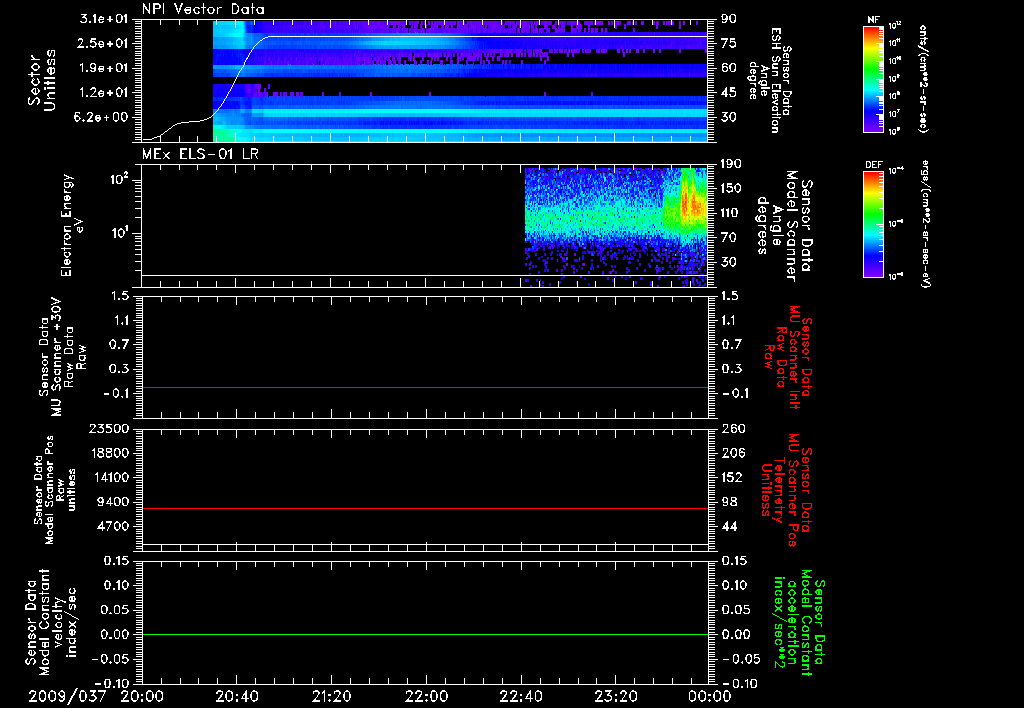Viewport: 1024px width, 708px height.
Task: Click the 10² electron energy tick label
Action: [118, 179]
